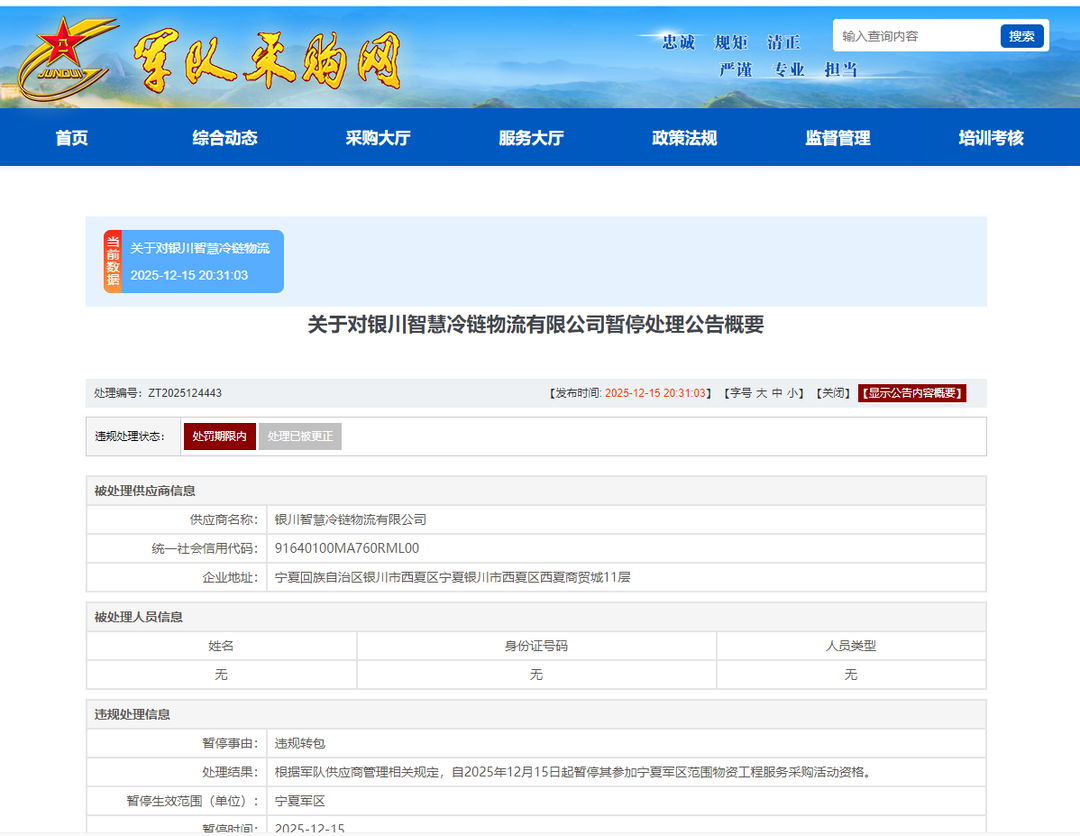
Task: Open the 培训考核 navigation menu
Action: click(991, 138)
